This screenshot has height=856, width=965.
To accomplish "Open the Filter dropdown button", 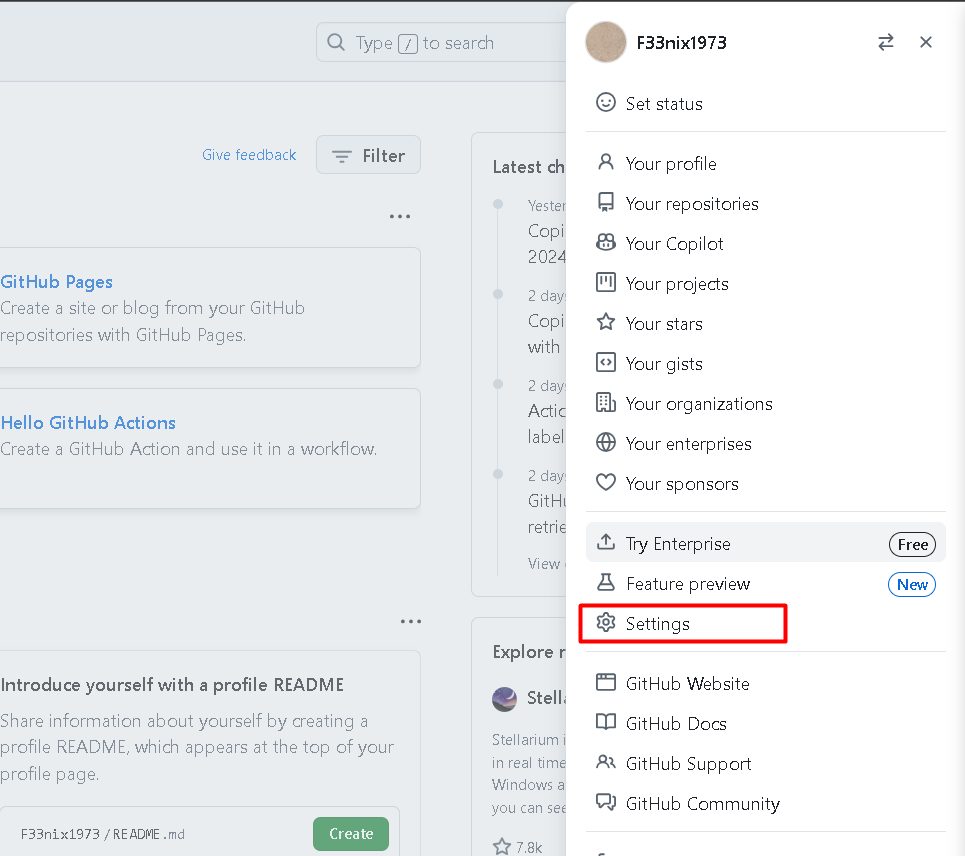I will pyautogui.click(x=369, y=155).
